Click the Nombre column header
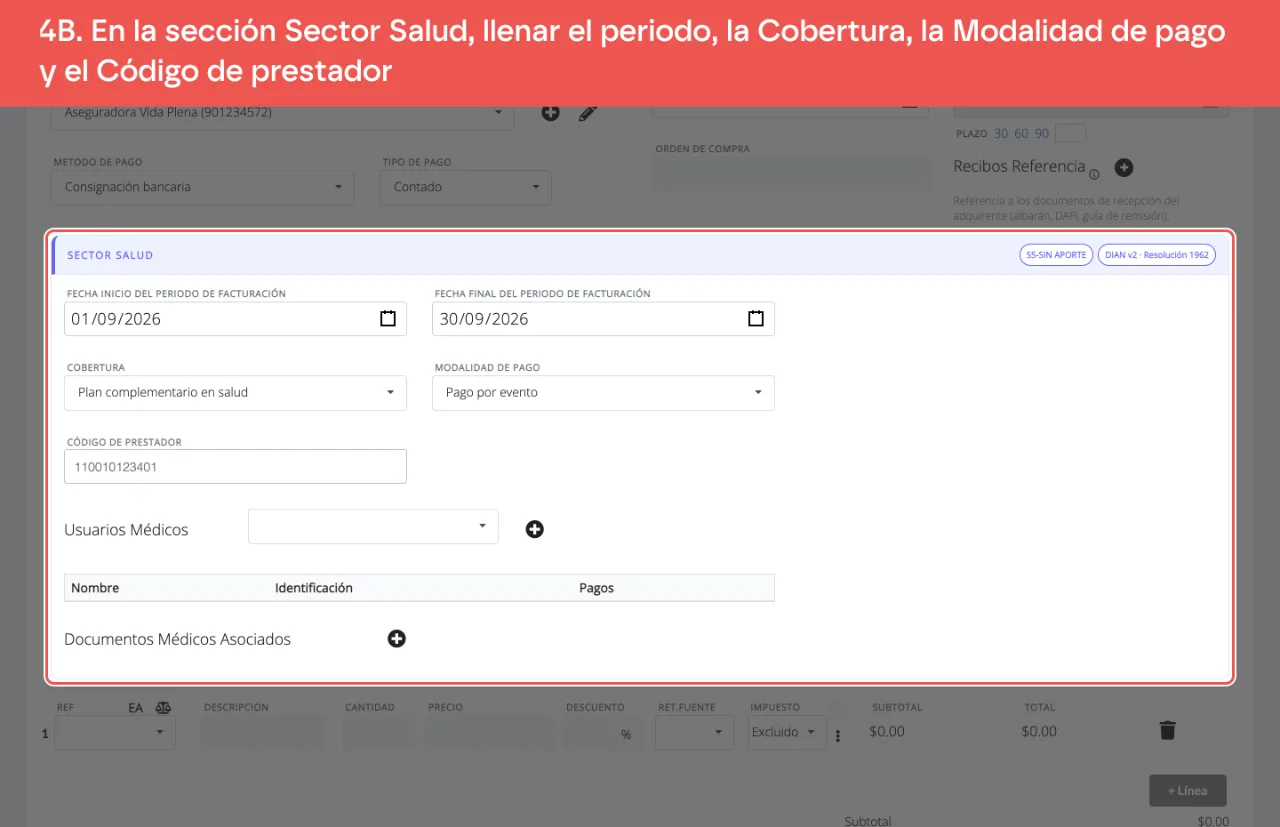 coord(95,588)
